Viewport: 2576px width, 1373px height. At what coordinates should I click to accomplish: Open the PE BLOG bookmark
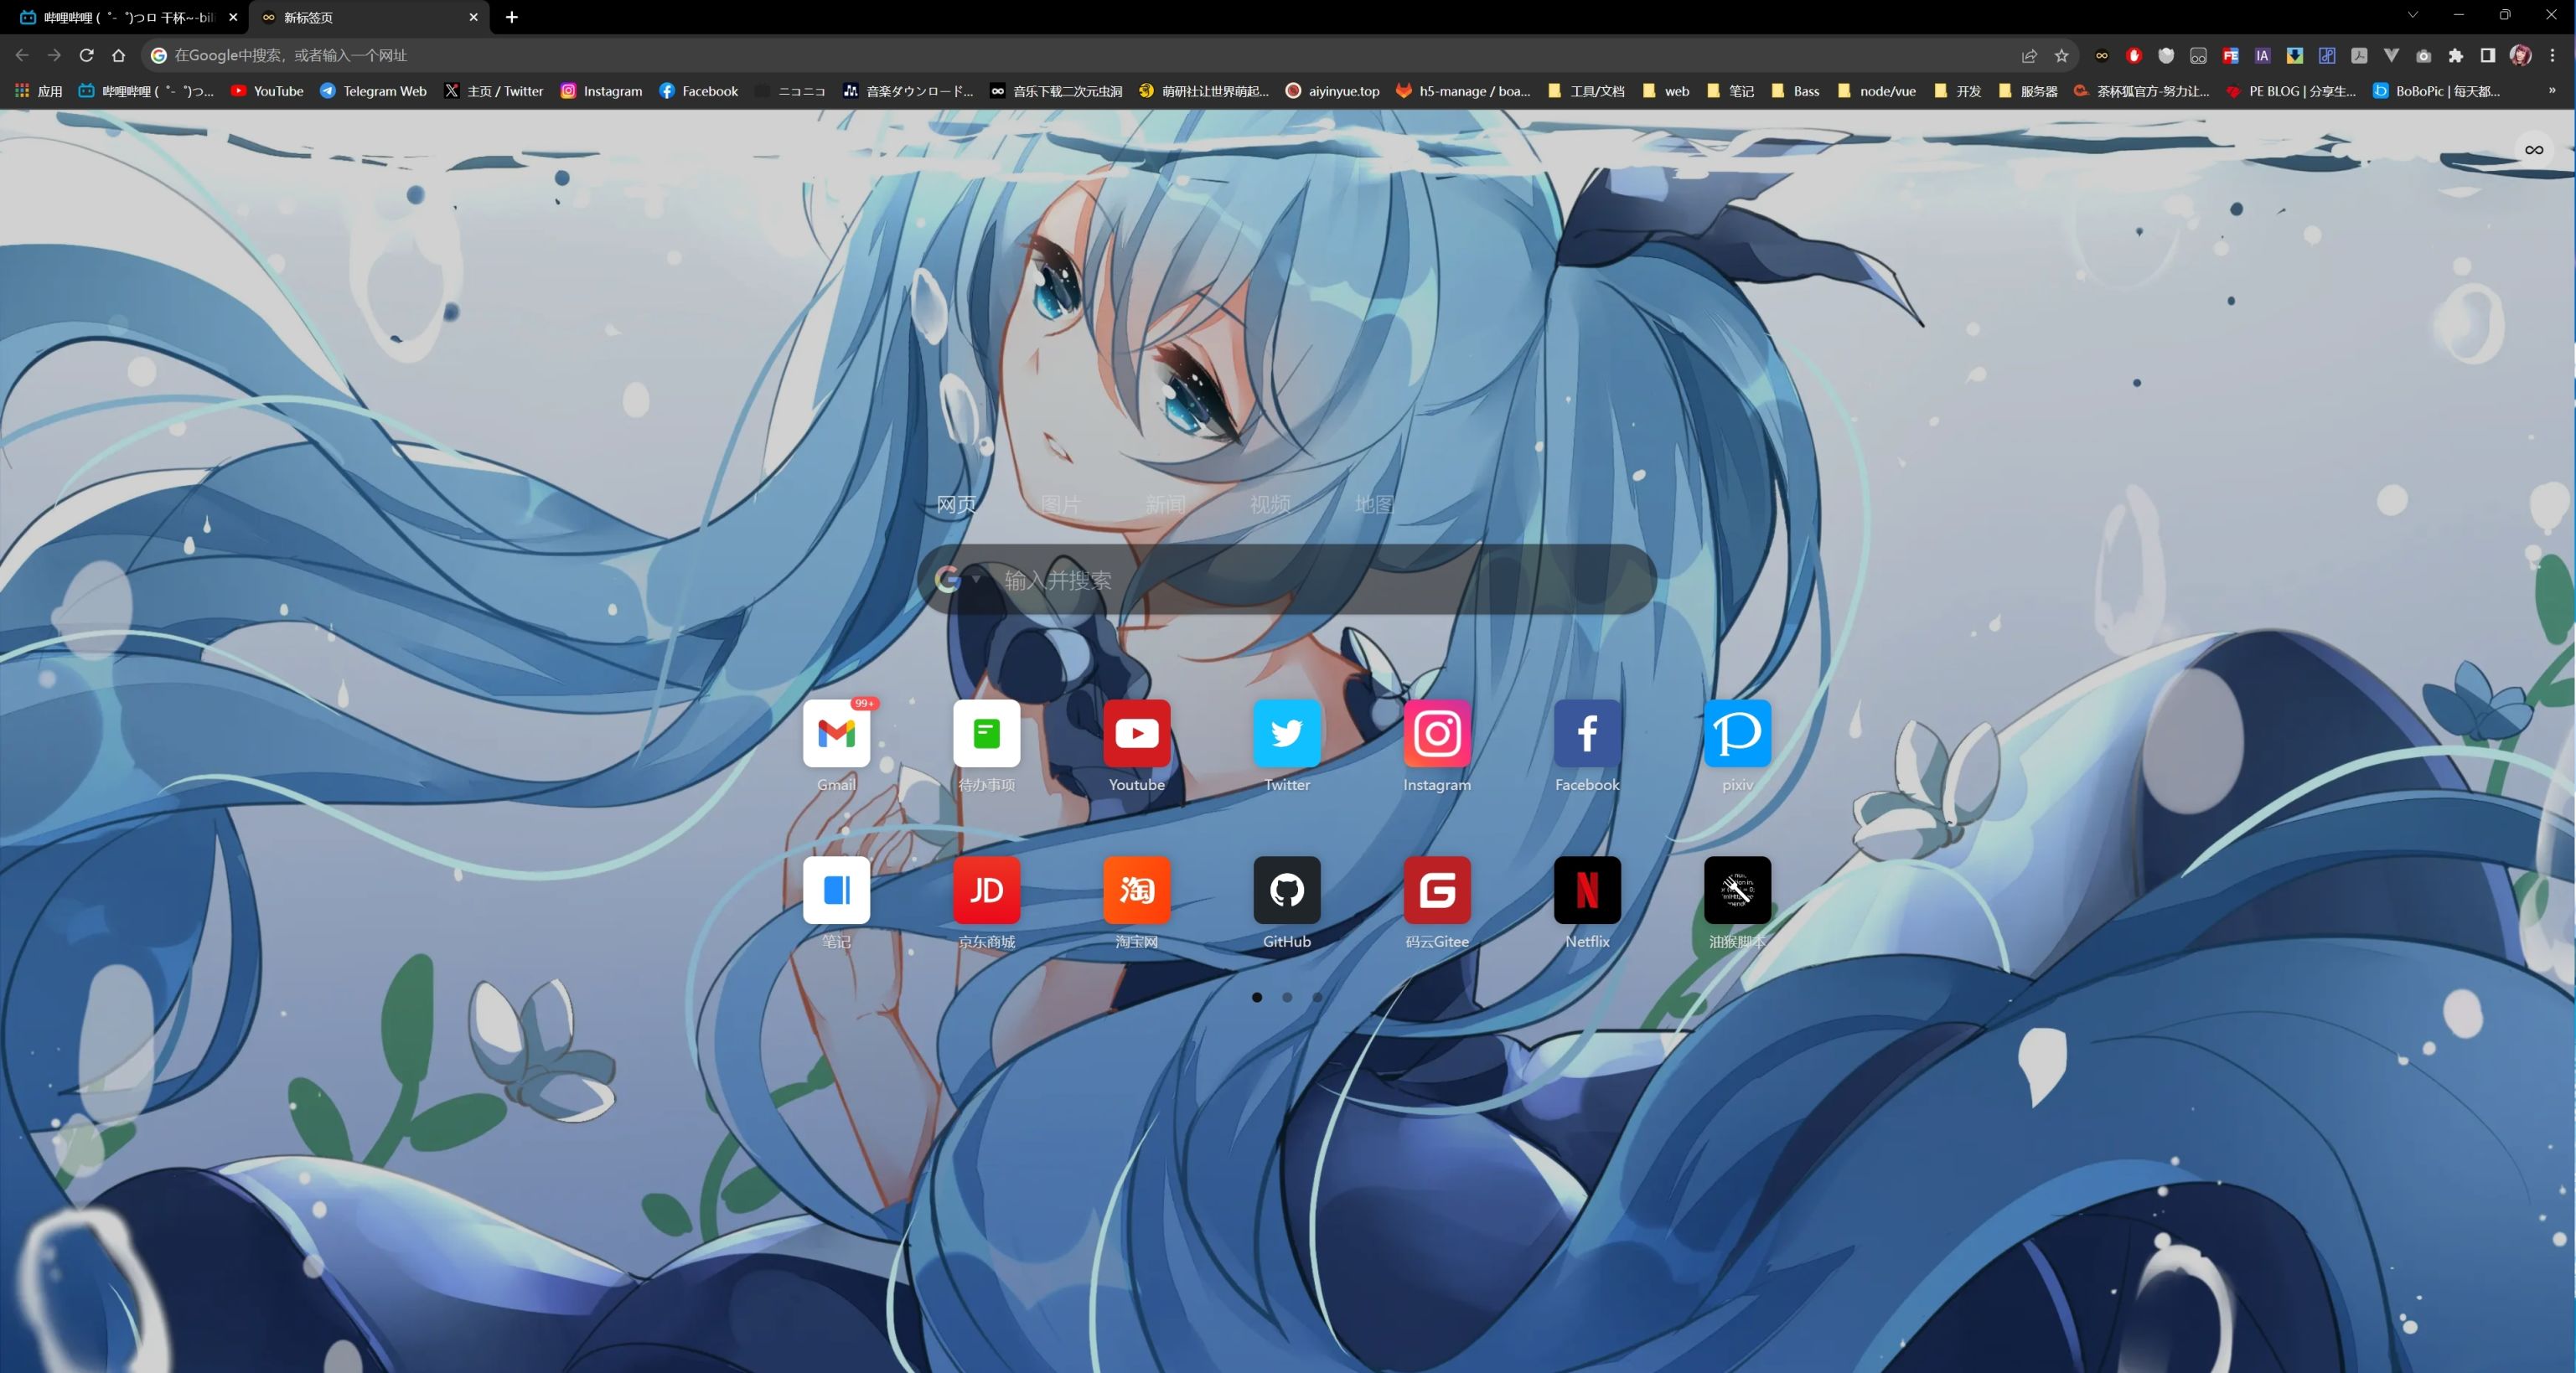(x=2290, y=91)
